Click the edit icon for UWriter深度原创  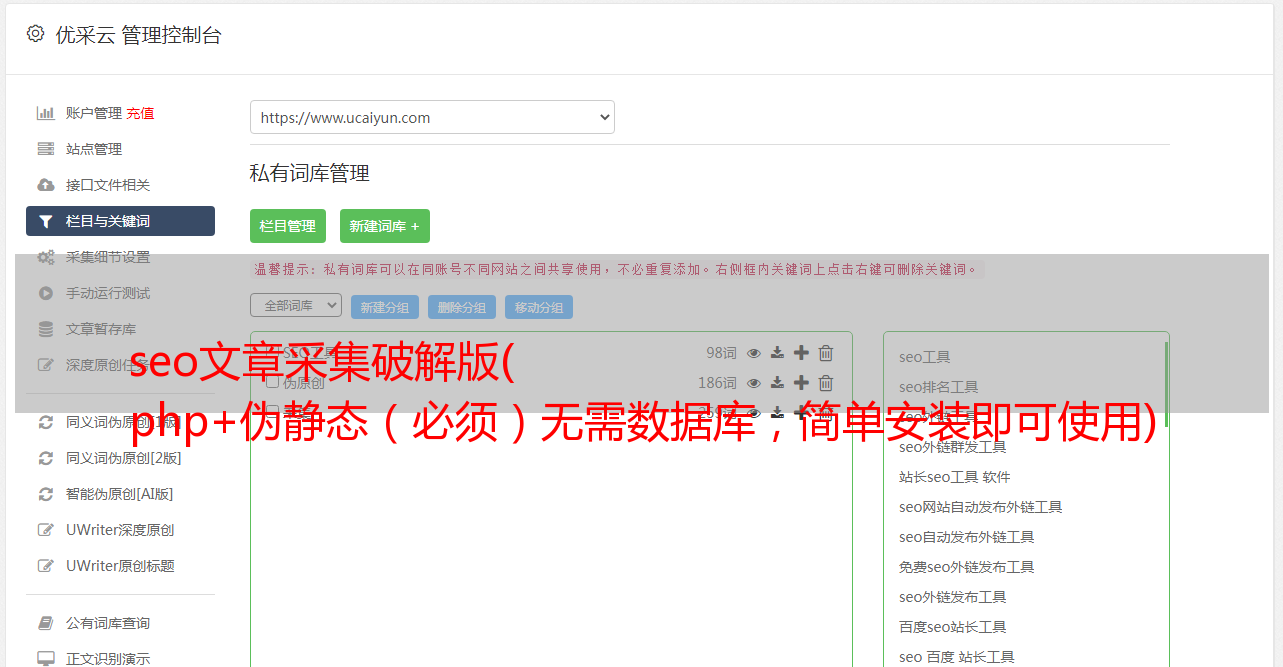45,530
